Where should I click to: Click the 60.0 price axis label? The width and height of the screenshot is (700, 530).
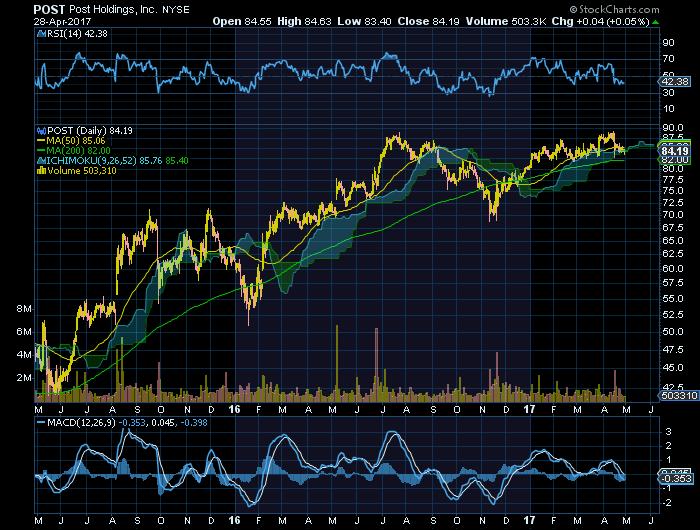(x=673, y=269)
